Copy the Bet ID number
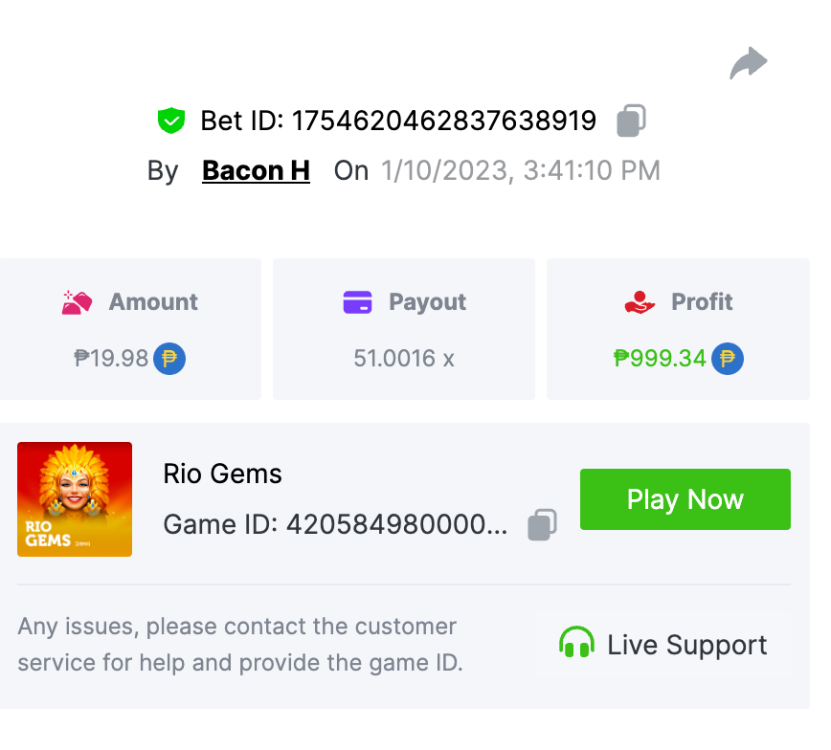 pyautogui.click(x=631, y=121)
